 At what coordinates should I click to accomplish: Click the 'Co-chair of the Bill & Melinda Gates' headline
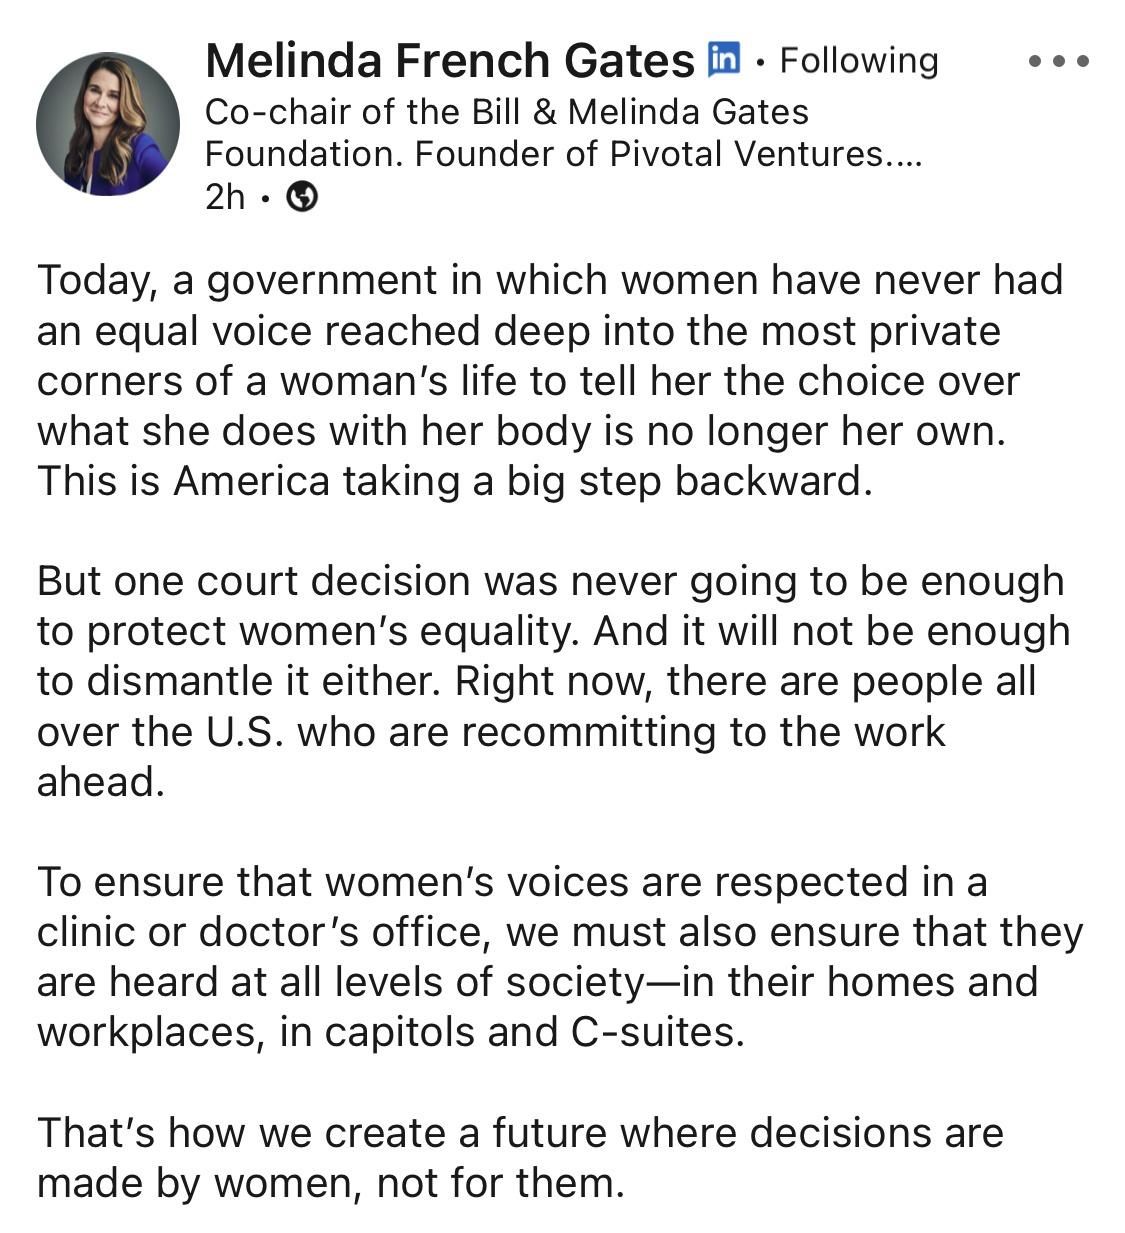[506, 111]
